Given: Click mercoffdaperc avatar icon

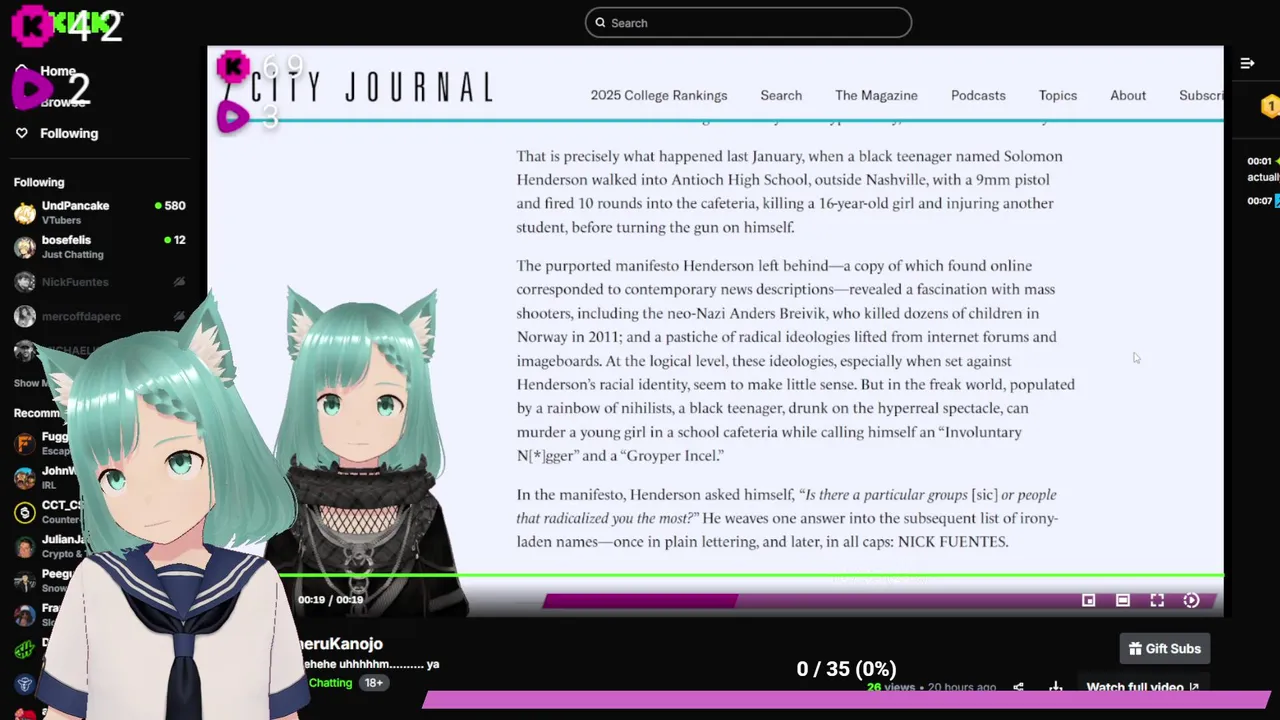Looking at the screenshot, I should [25, 316].
